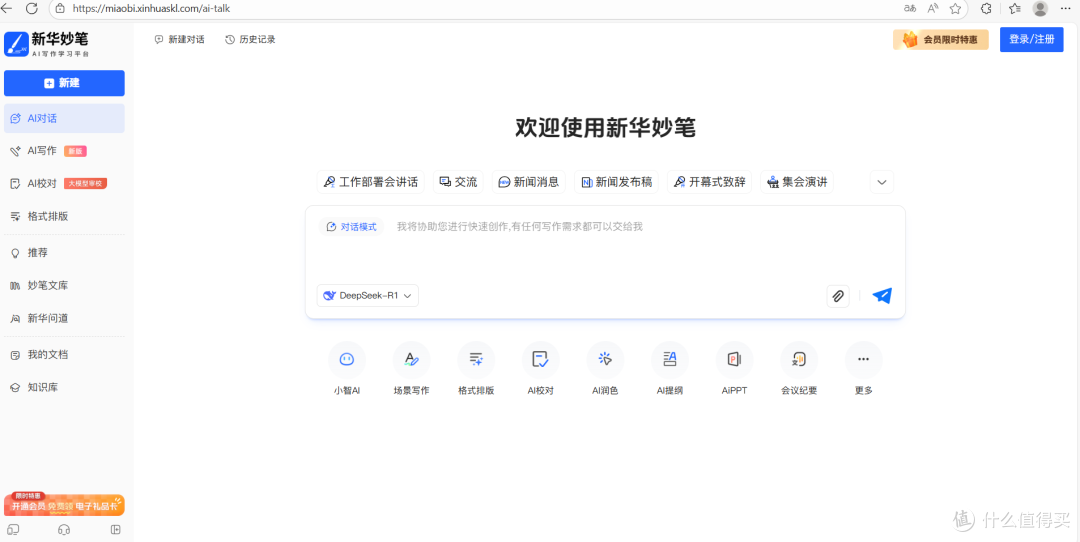
Task: Open 历史记录 from the top bar
Action: pos(250,39)
